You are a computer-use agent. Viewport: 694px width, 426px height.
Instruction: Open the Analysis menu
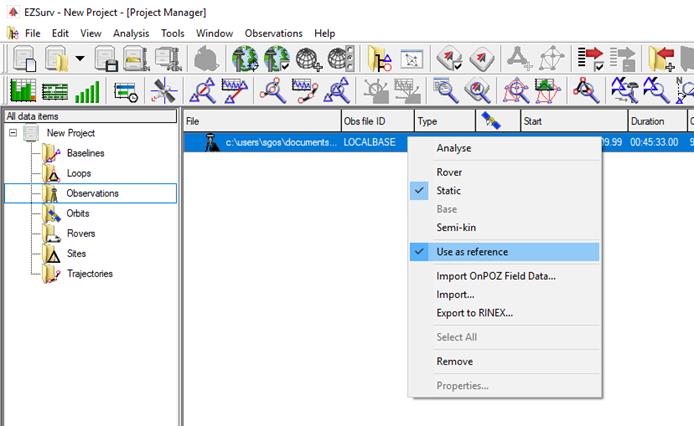(131, 33)
